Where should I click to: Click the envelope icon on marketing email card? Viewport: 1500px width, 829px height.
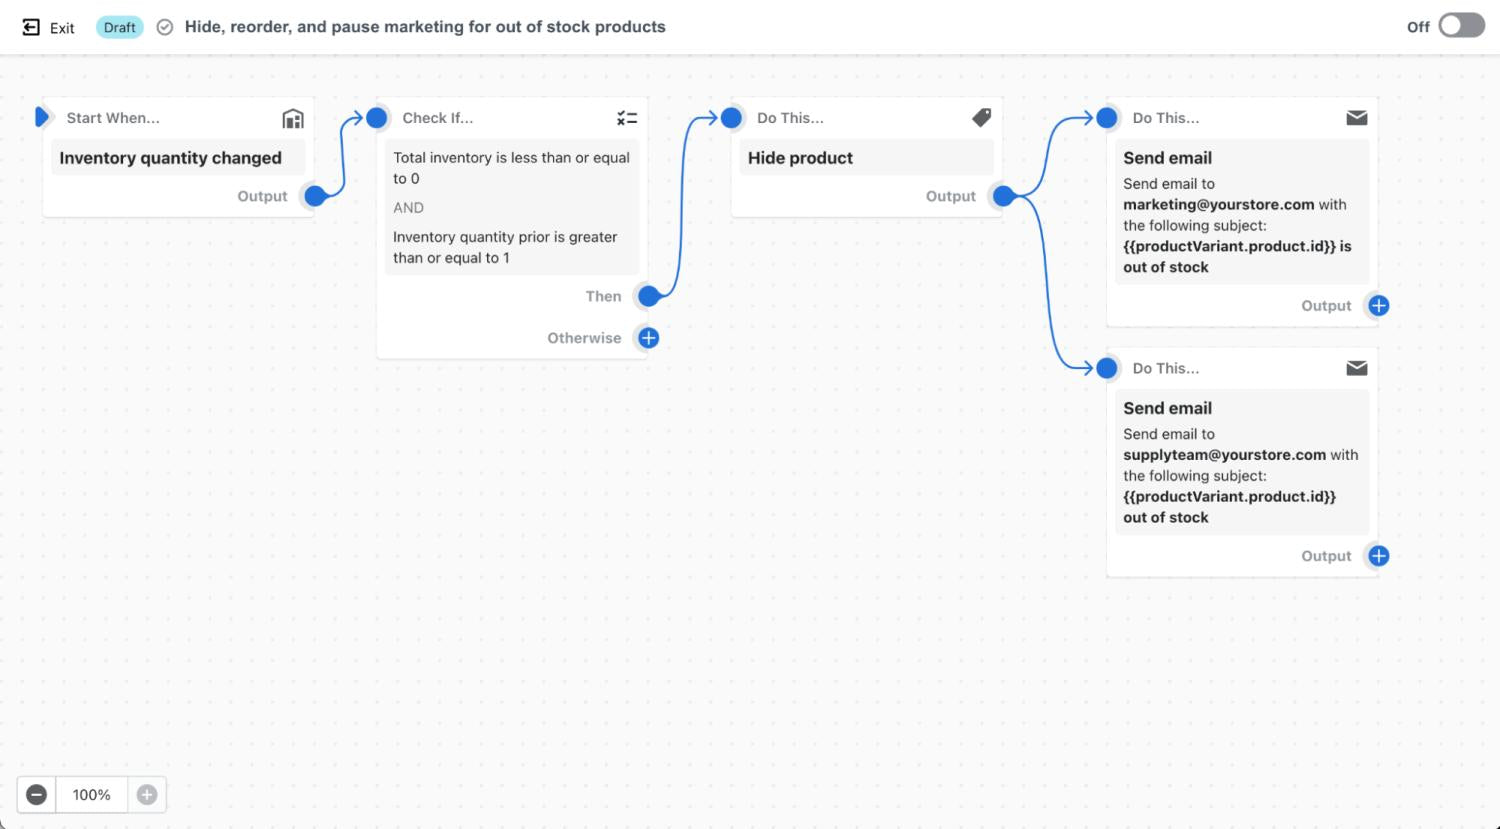1357,118
